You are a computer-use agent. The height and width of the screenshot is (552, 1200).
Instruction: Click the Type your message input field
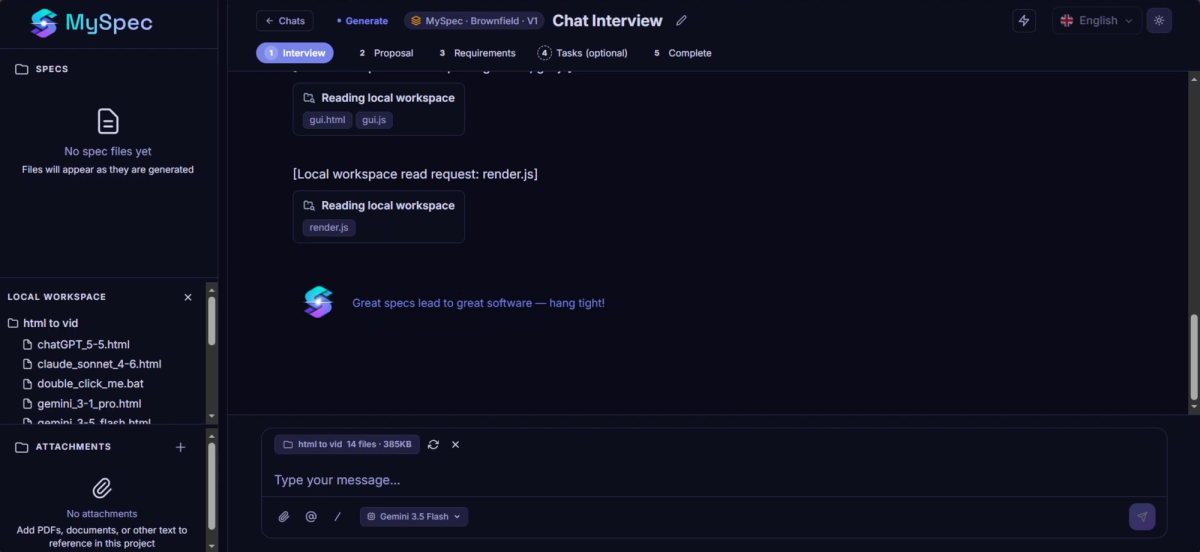coord(714,480)
